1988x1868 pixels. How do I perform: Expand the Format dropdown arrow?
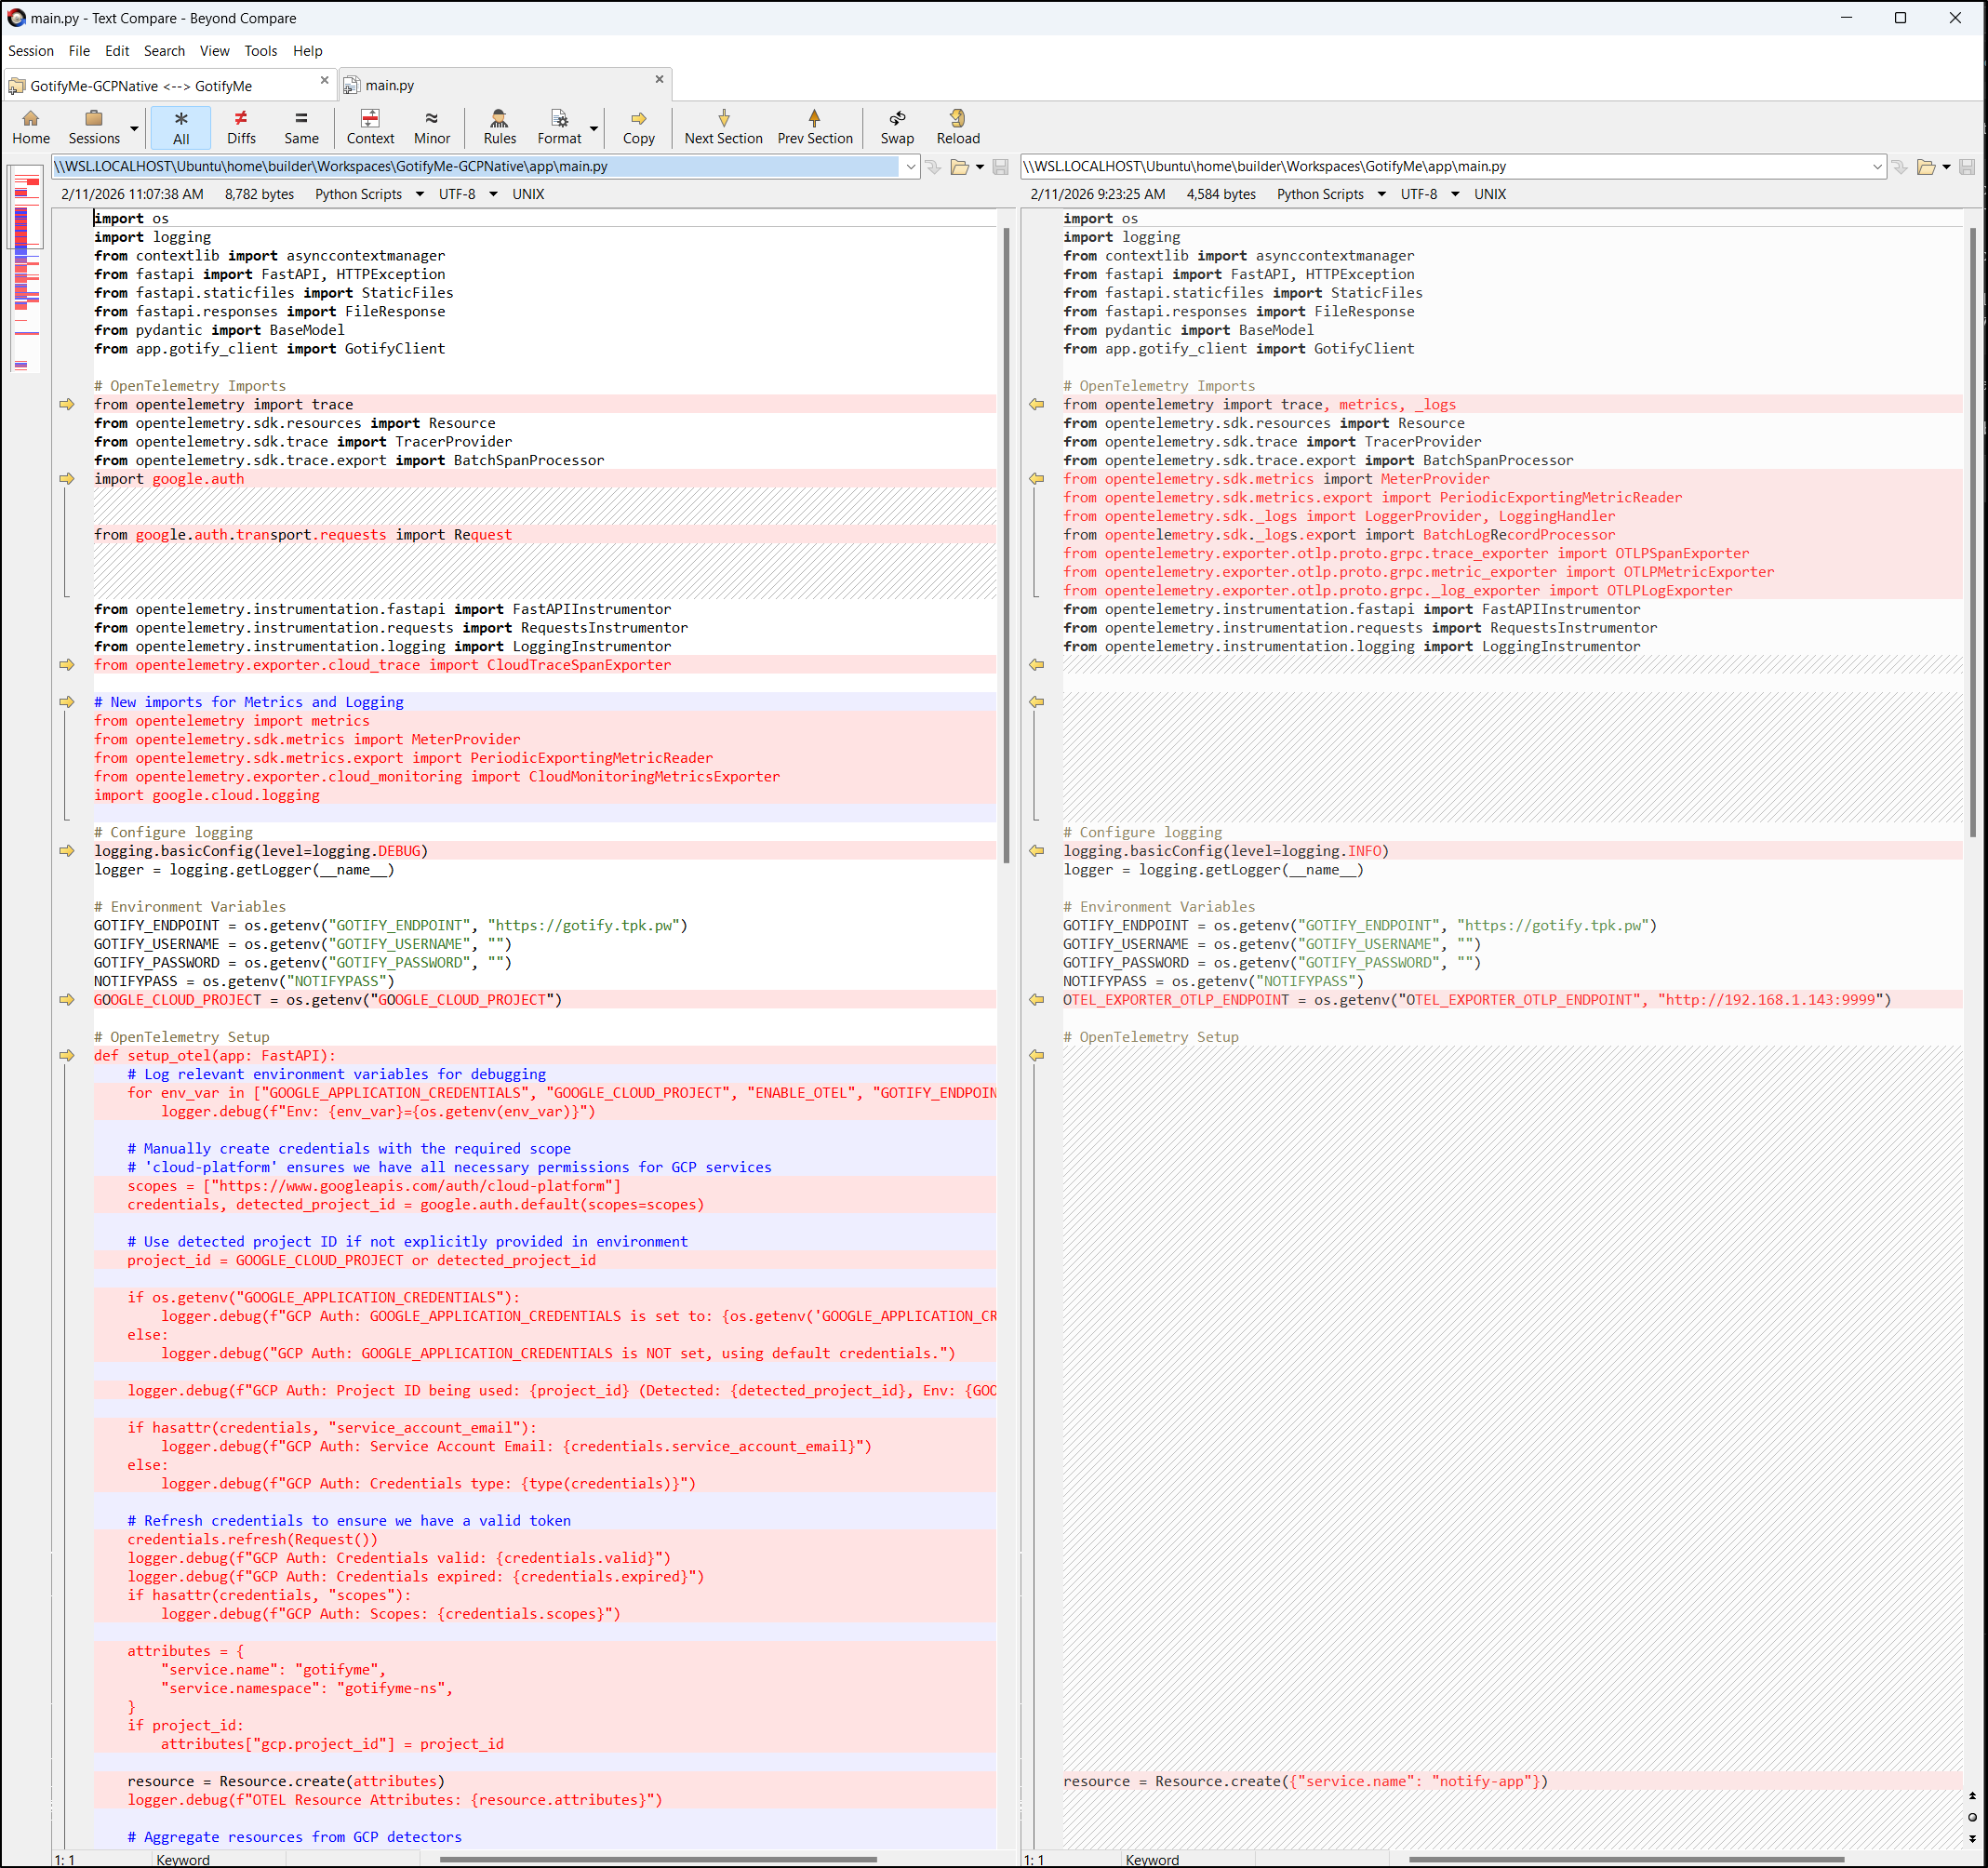coord(594,129)
